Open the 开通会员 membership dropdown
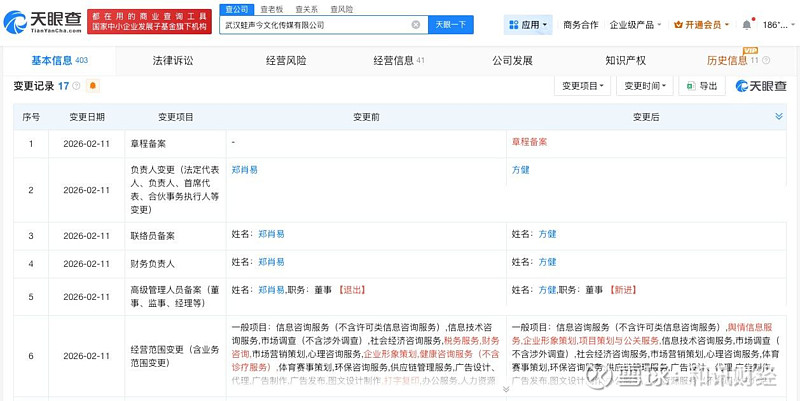Screen dimensions: 800x401 [x=701, y=24]
